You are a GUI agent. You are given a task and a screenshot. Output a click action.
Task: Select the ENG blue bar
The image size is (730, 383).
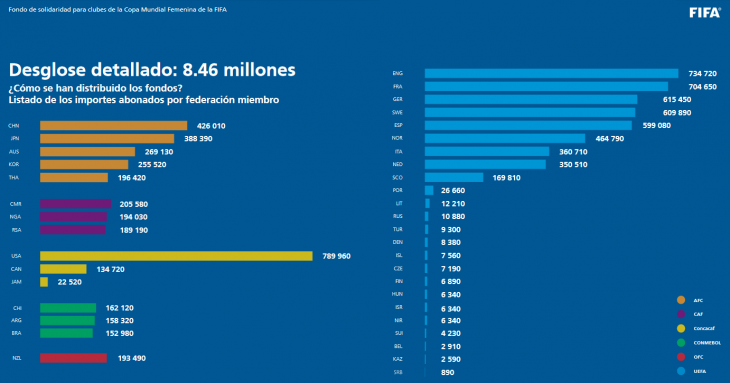(551, 73)
